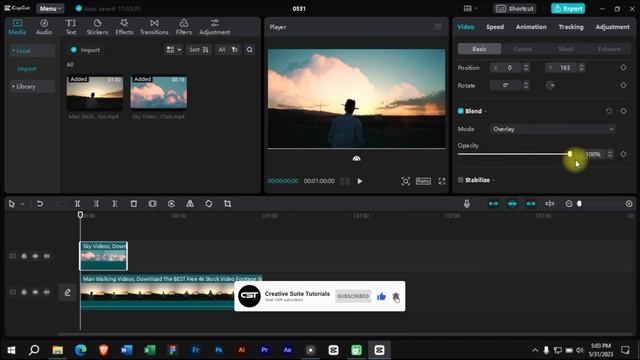
Task: Open the search in media panel
Action: (x=249, y=50)
